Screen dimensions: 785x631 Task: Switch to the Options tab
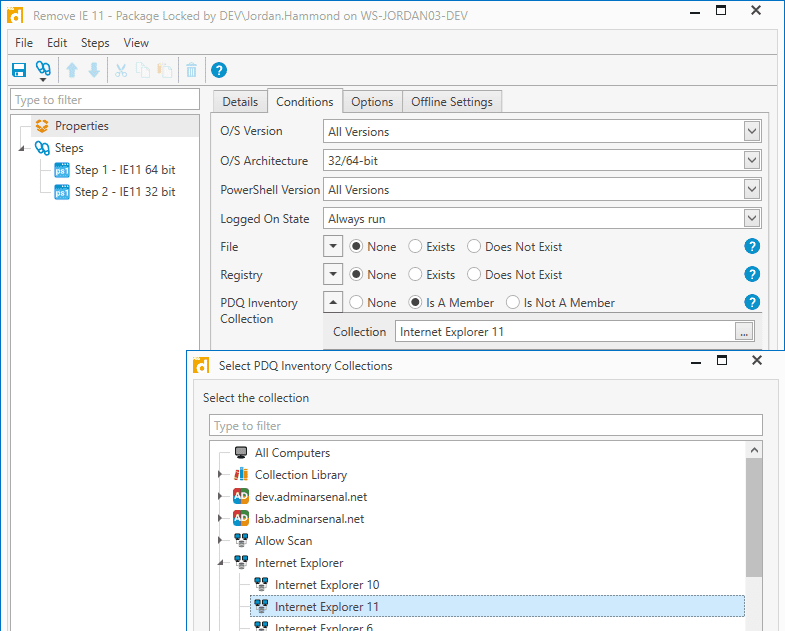(372, 102)
